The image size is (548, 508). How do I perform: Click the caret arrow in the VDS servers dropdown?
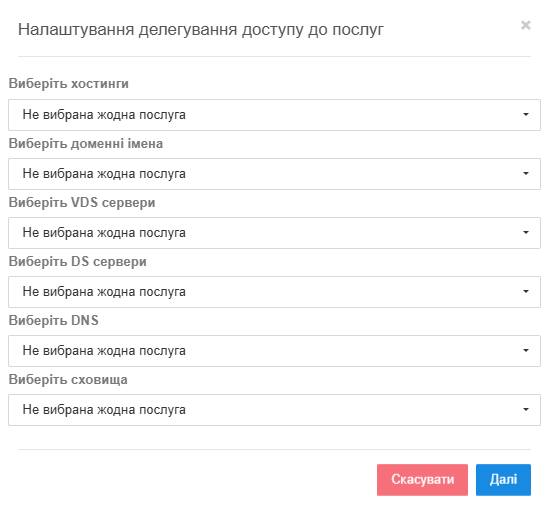(526, 233)
